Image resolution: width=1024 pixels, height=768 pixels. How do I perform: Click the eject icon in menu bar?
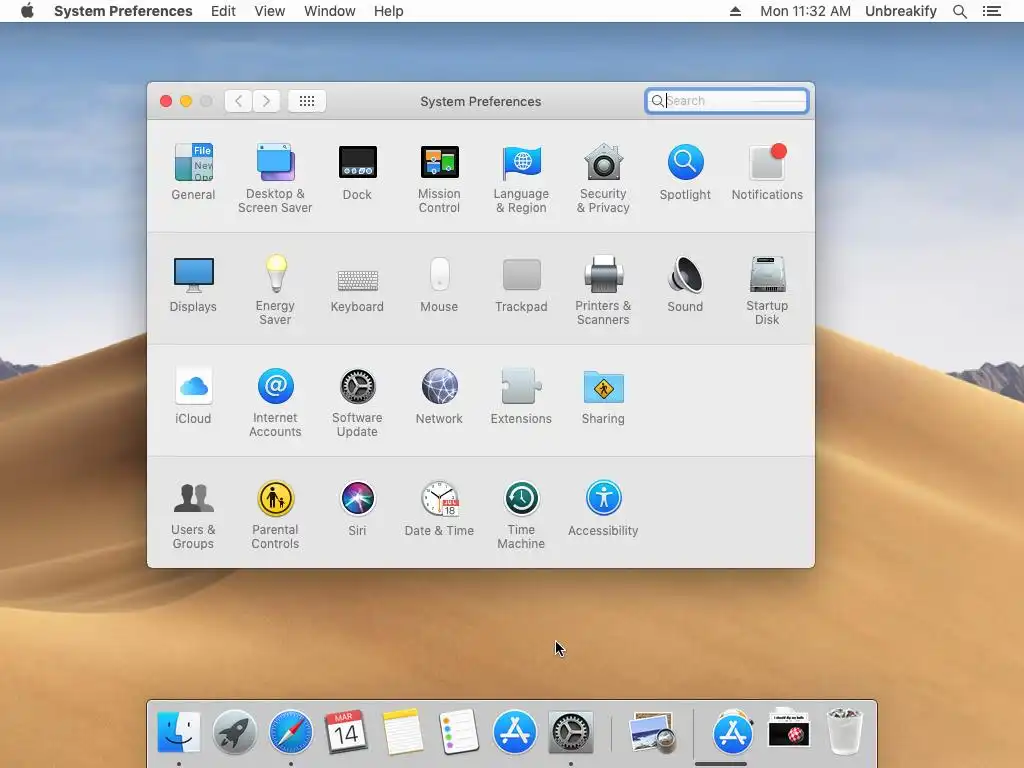coord(735,11)
